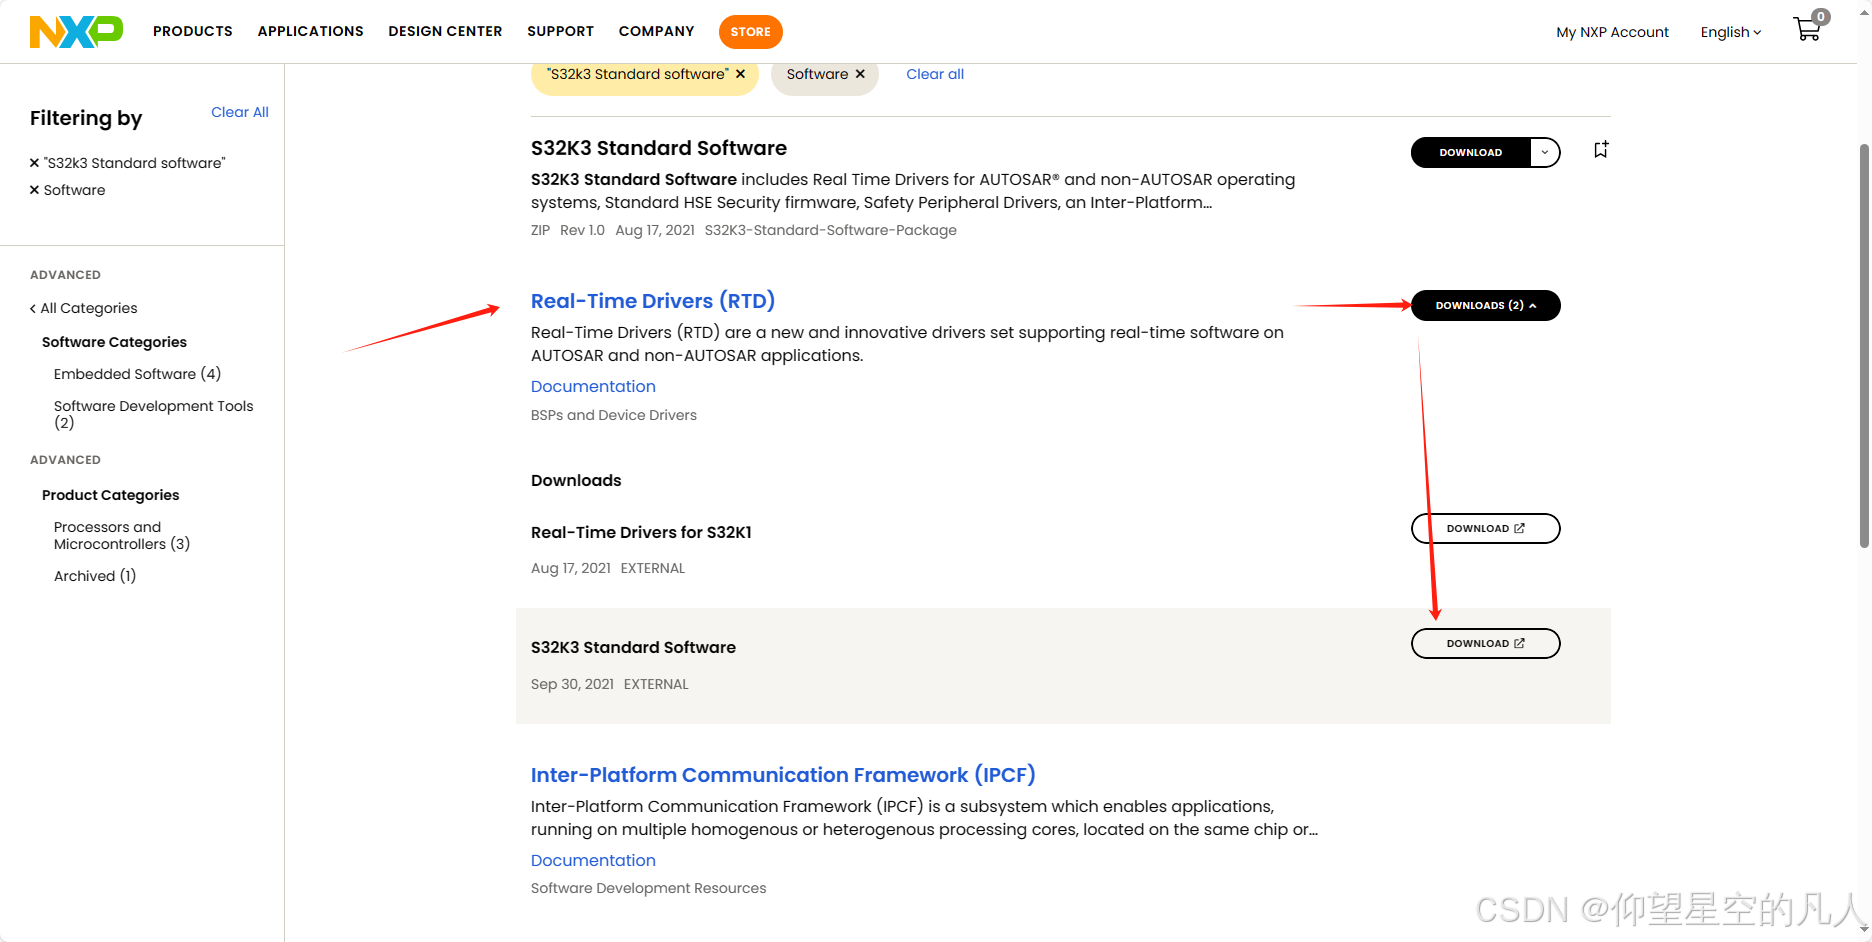Open the shopping cart icon
This screenshot has width=1872, height=942.
click(1808, 28)
